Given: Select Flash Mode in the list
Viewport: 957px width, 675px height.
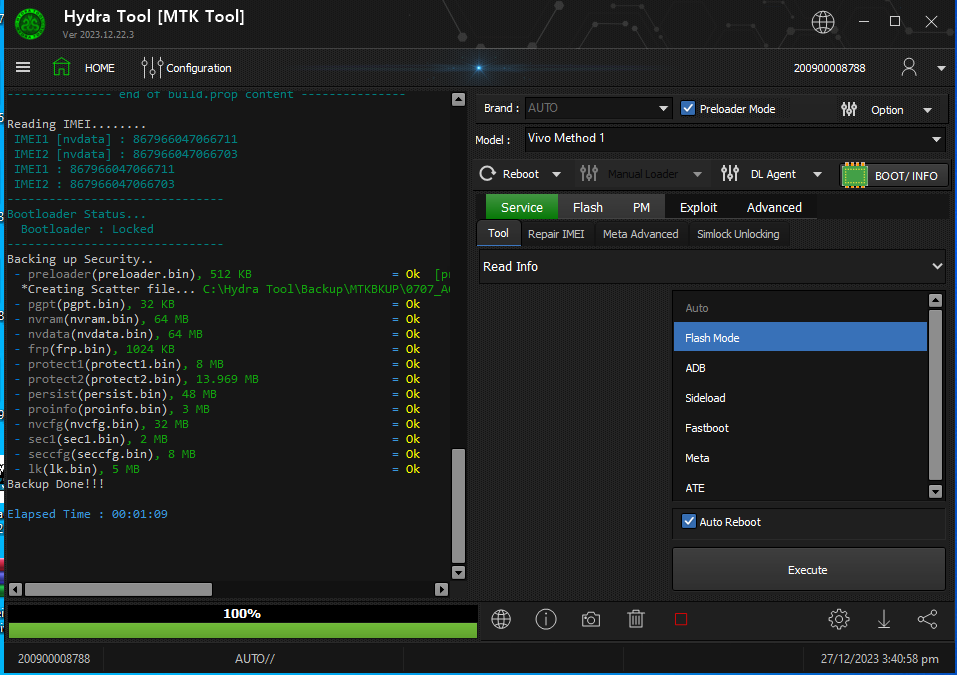Looking at the screenshot, I should 800,338.
